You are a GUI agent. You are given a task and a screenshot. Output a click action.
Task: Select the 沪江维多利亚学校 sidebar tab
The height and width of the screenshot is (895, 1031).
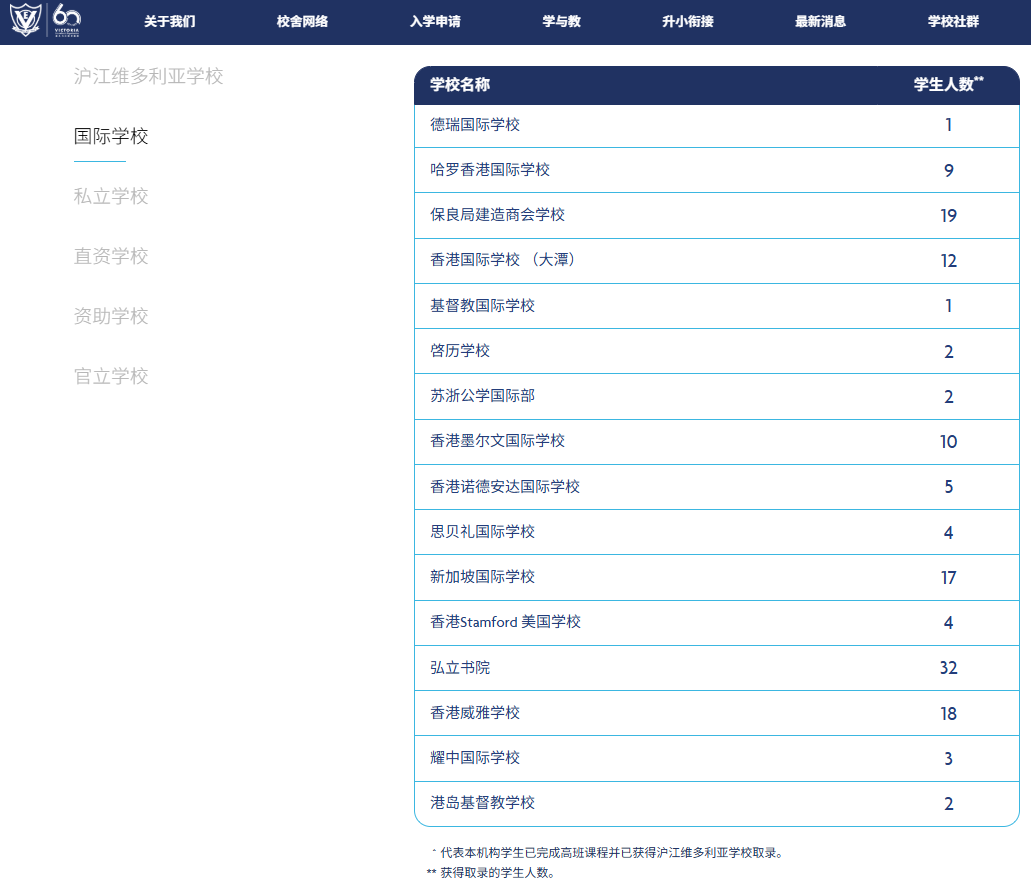(x=149, y=76)
